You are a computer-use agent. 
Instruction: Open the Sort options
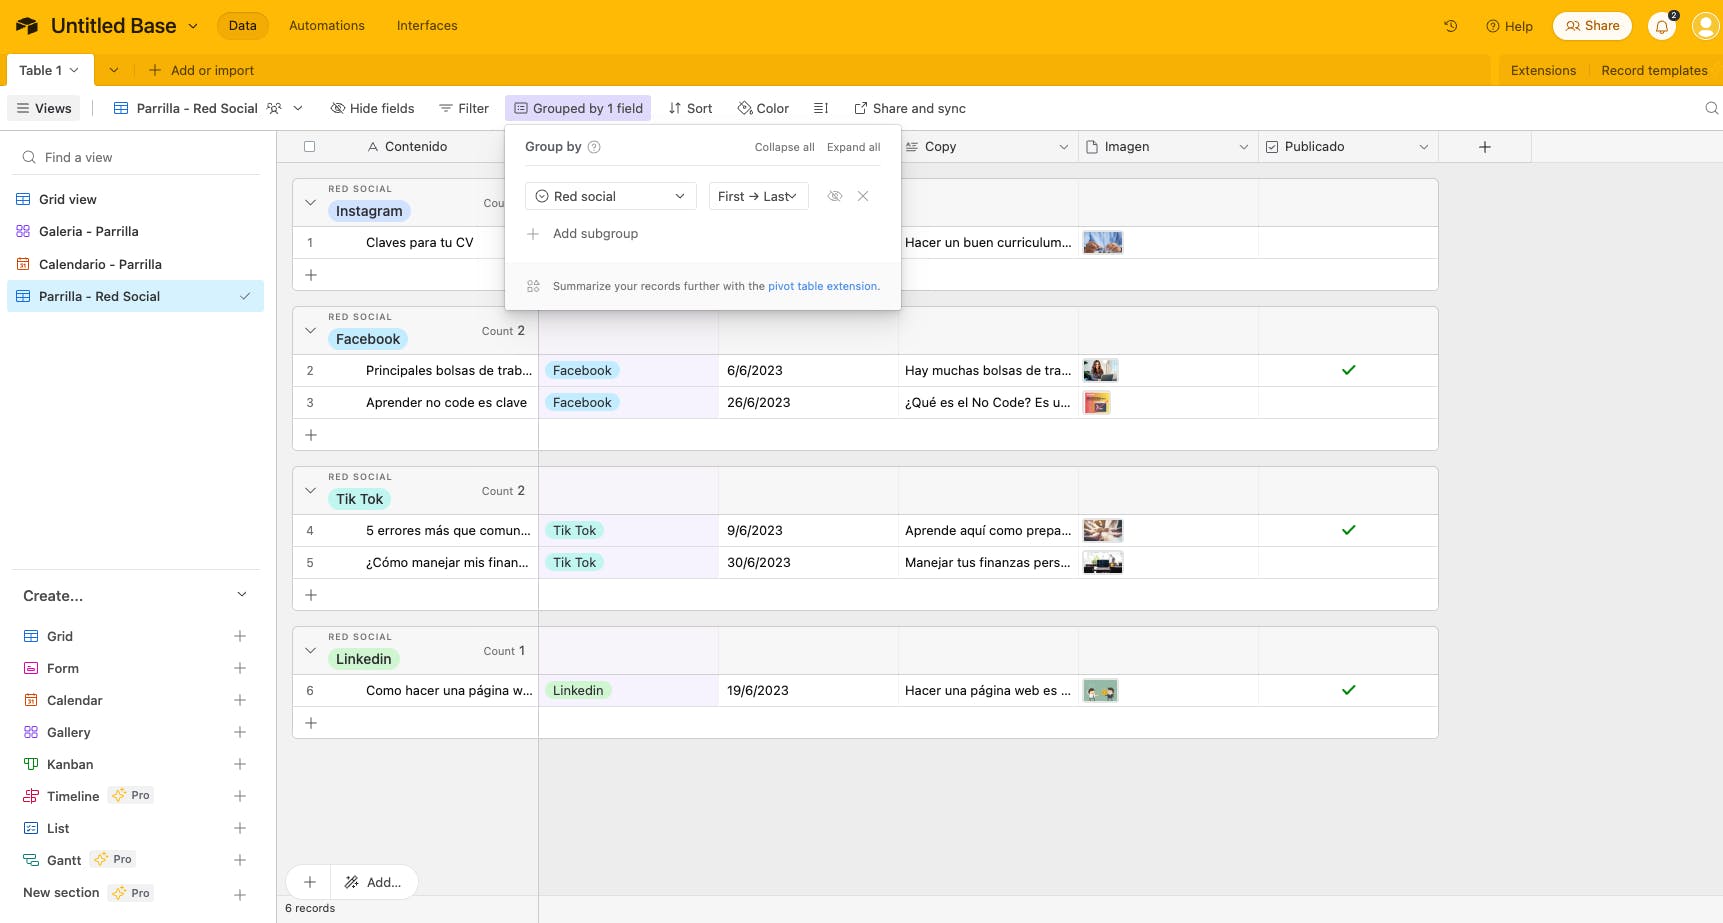coord(691,108)
